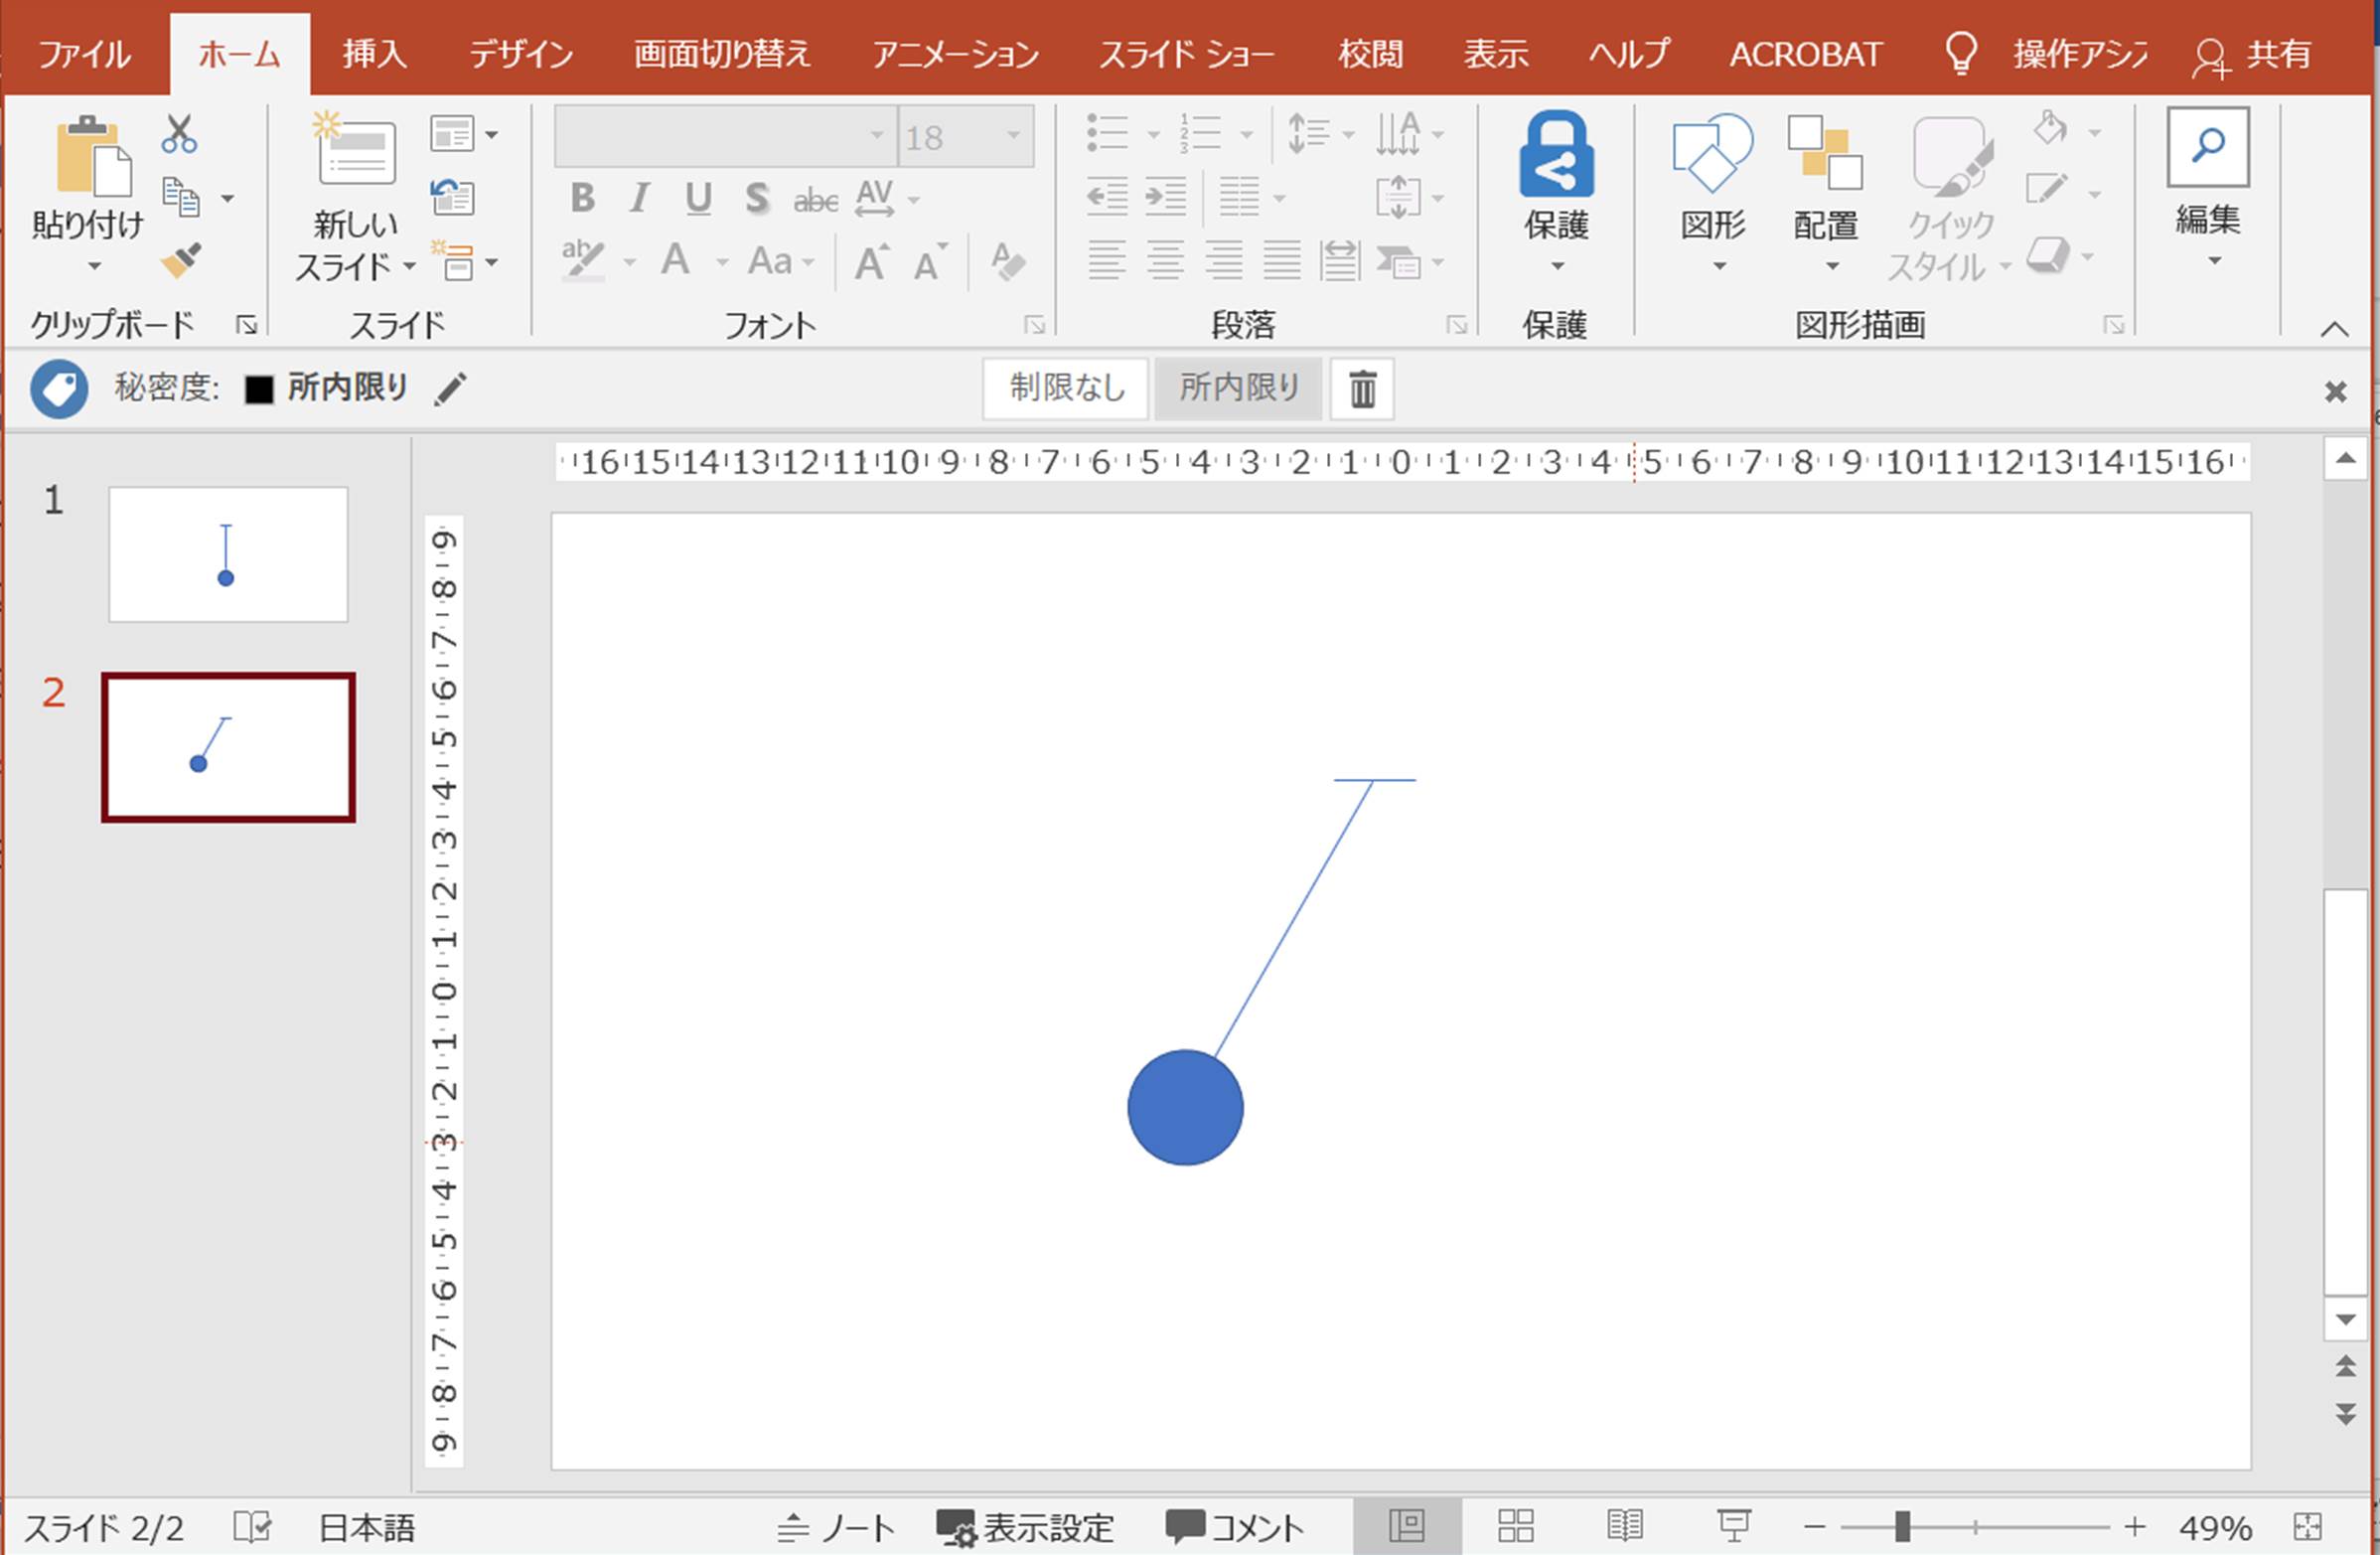The width and height of the screenshot is (2380, 1555).
Task: Select the 所内限り sensitivity button
Action: point(1238,388)
